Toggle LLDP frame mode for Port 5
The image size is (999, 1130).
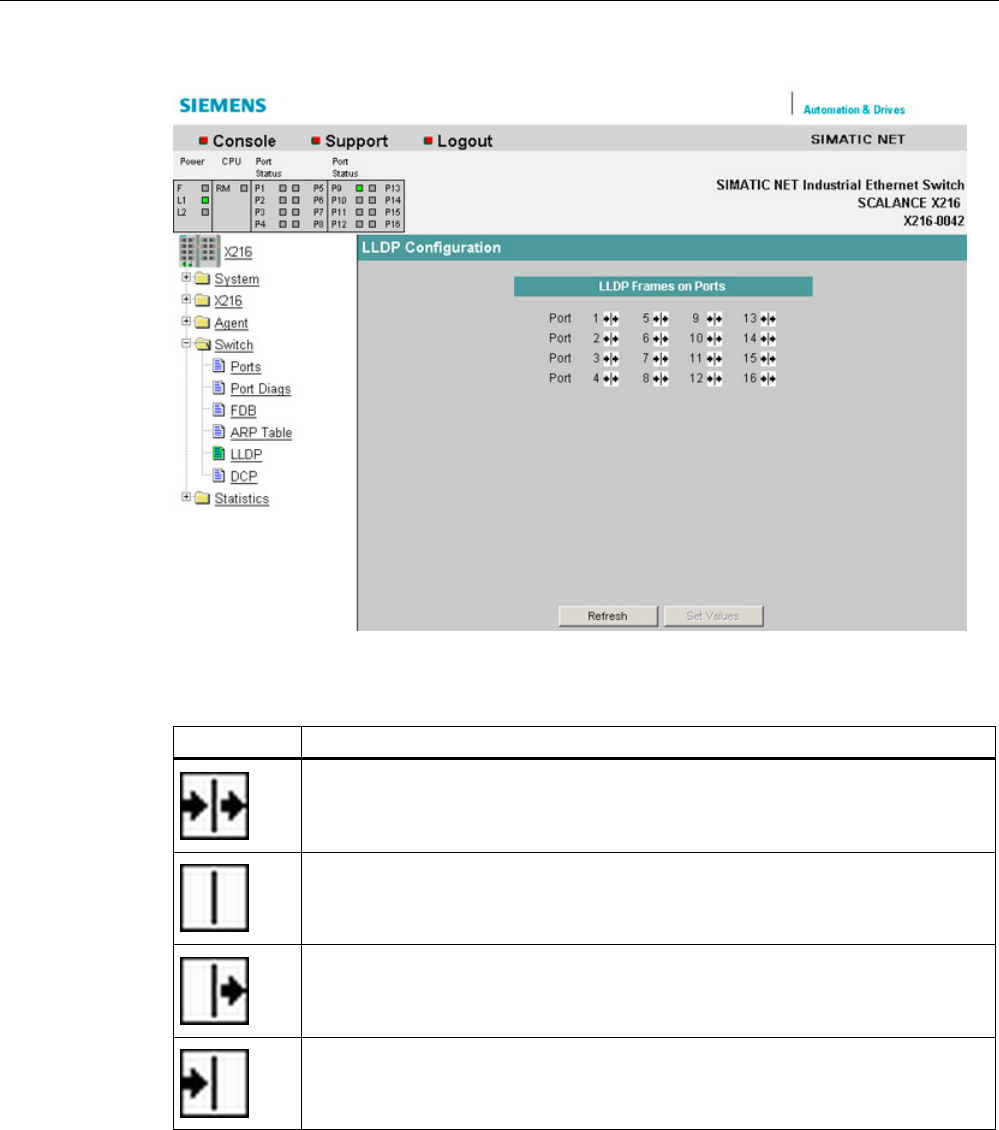pos(660,319)
